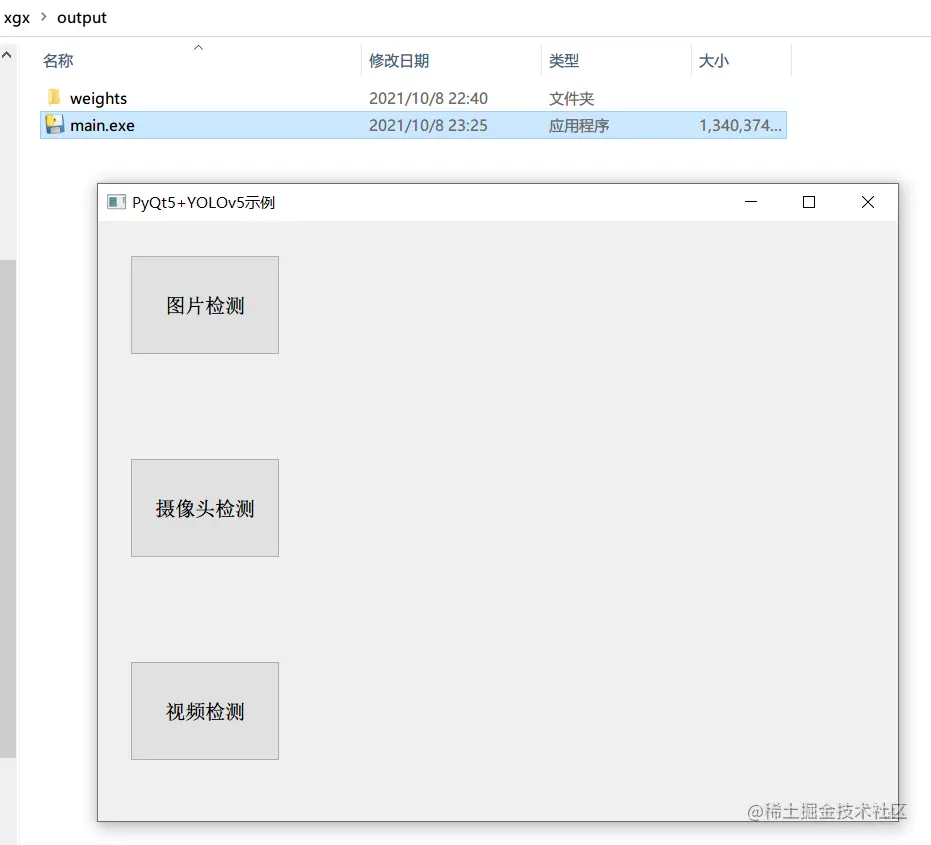Image resolution: width=931 pixels, height=845 pixels.
Task: Click the PyQt5+YOLOv5示例 title text
Action: (204, 202)
